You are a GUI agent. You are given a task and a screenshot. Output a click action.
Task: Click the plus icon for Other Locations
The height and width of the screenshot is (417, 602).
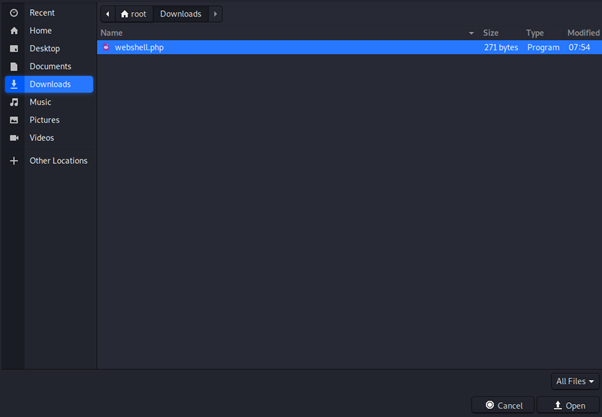click(14, 161)
